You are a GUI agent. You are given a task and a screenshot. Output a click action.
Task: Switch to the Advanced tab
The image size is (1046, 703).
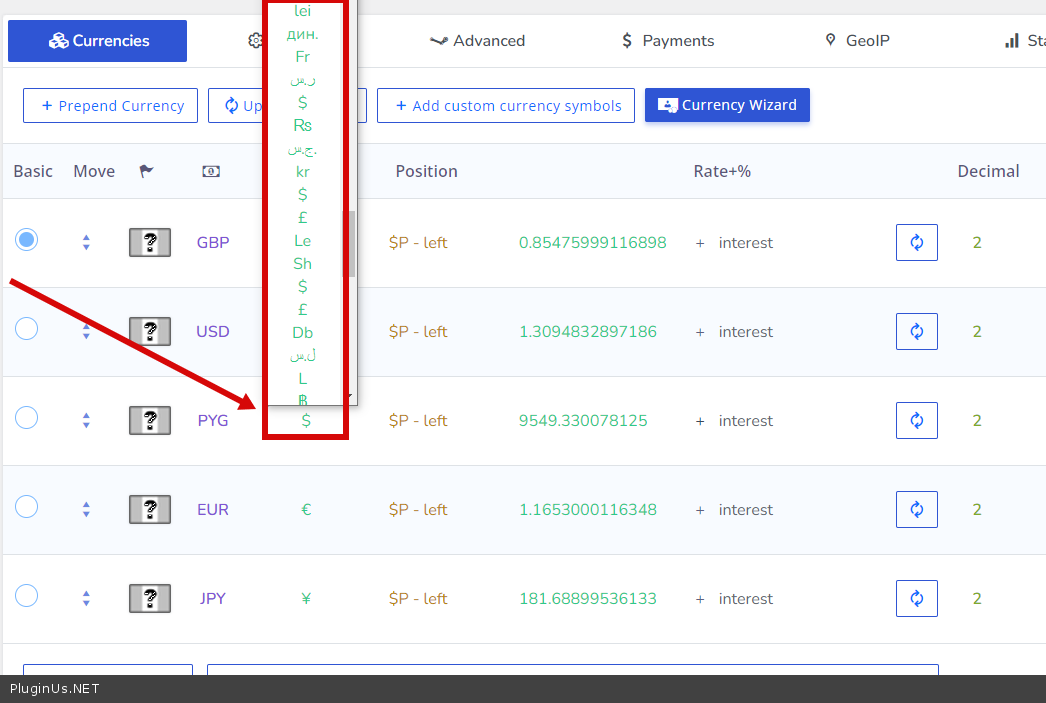(x=477, y=41)
